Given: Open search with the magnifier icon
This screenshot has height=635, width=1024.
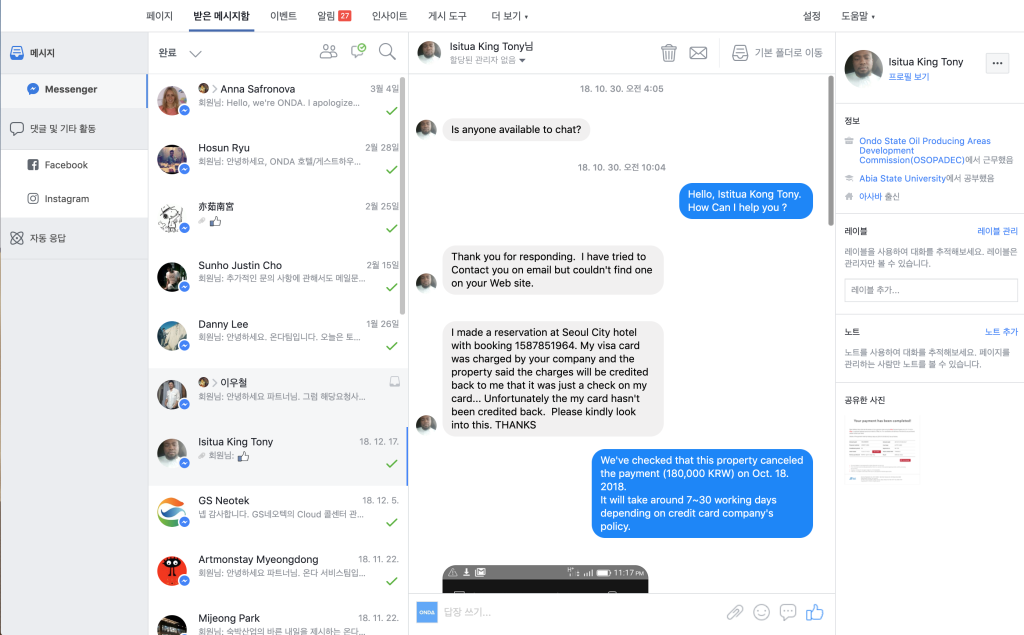Looking at the screenshot, I should (x=387, y=52).
